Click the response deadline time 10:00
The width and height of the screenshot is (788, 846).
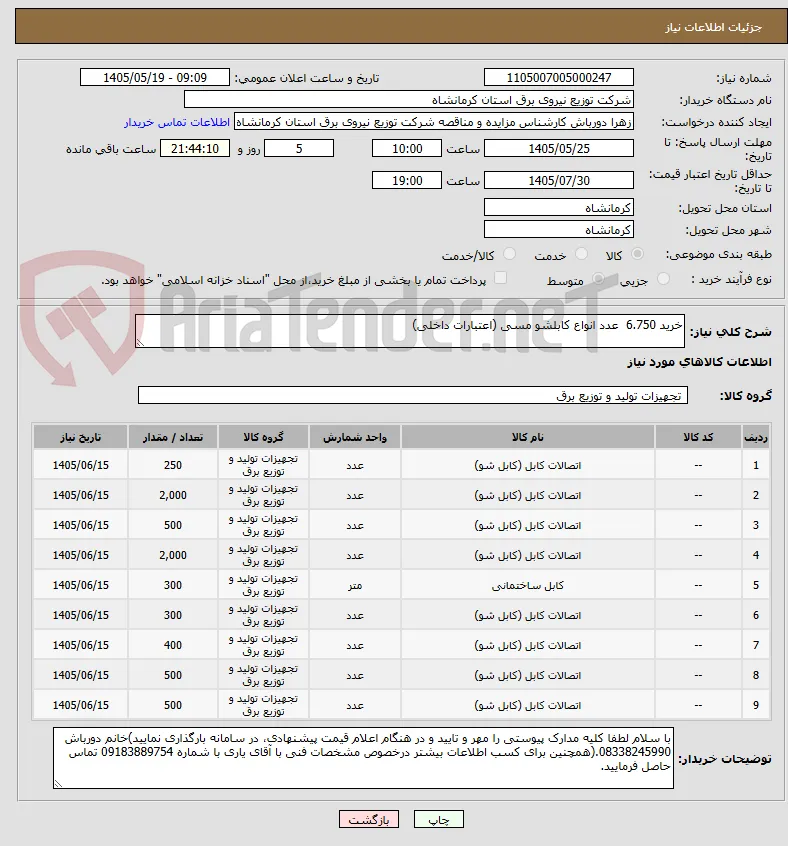coord(407,148)
